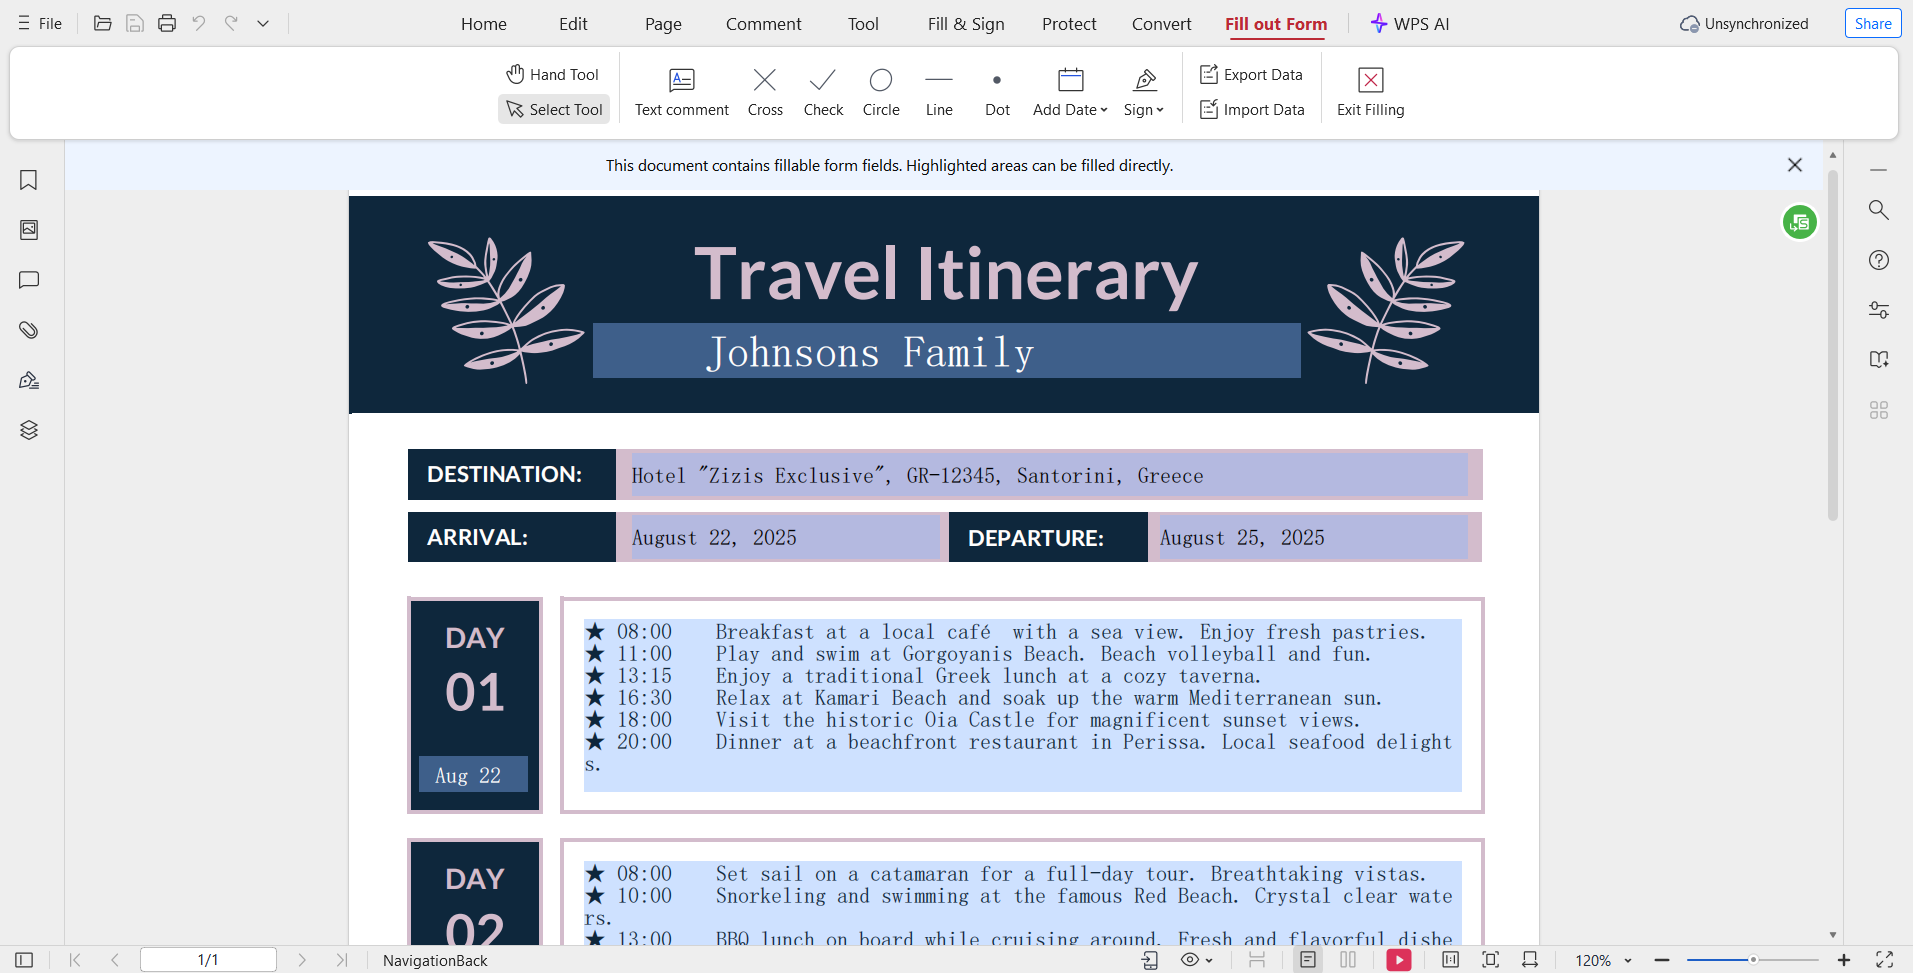
Task: Go to the last page
Action: [x=342, y=960]
